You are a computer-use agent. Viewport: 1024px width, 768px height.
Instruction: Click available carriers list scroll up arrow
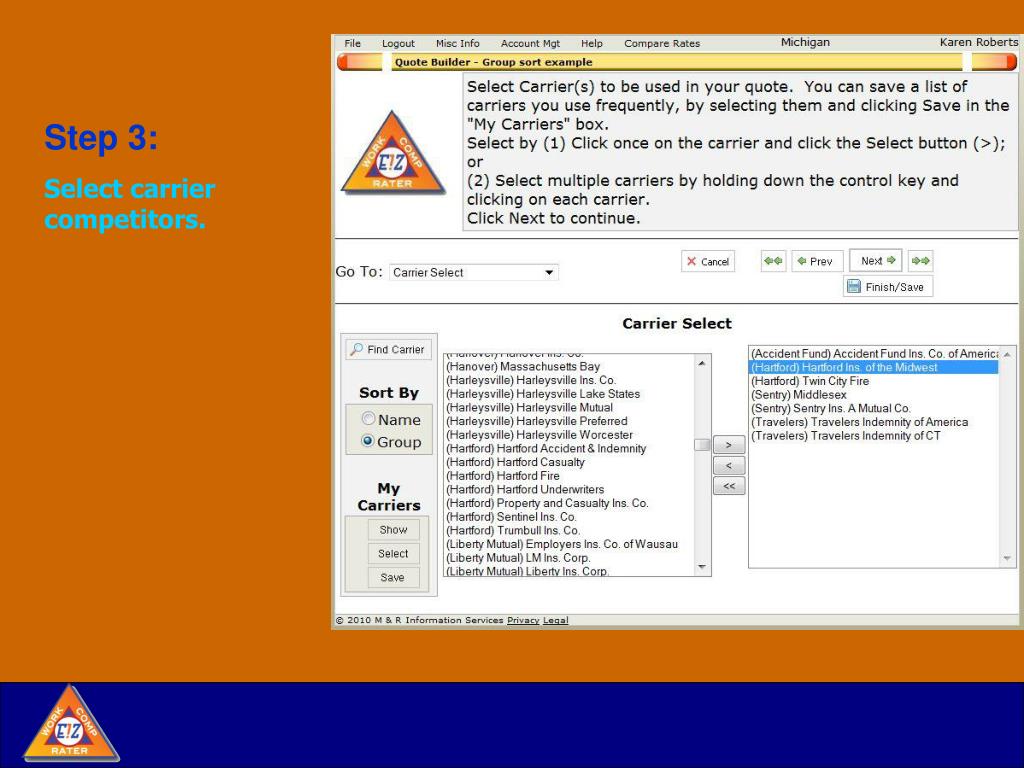tap(702, 362)
